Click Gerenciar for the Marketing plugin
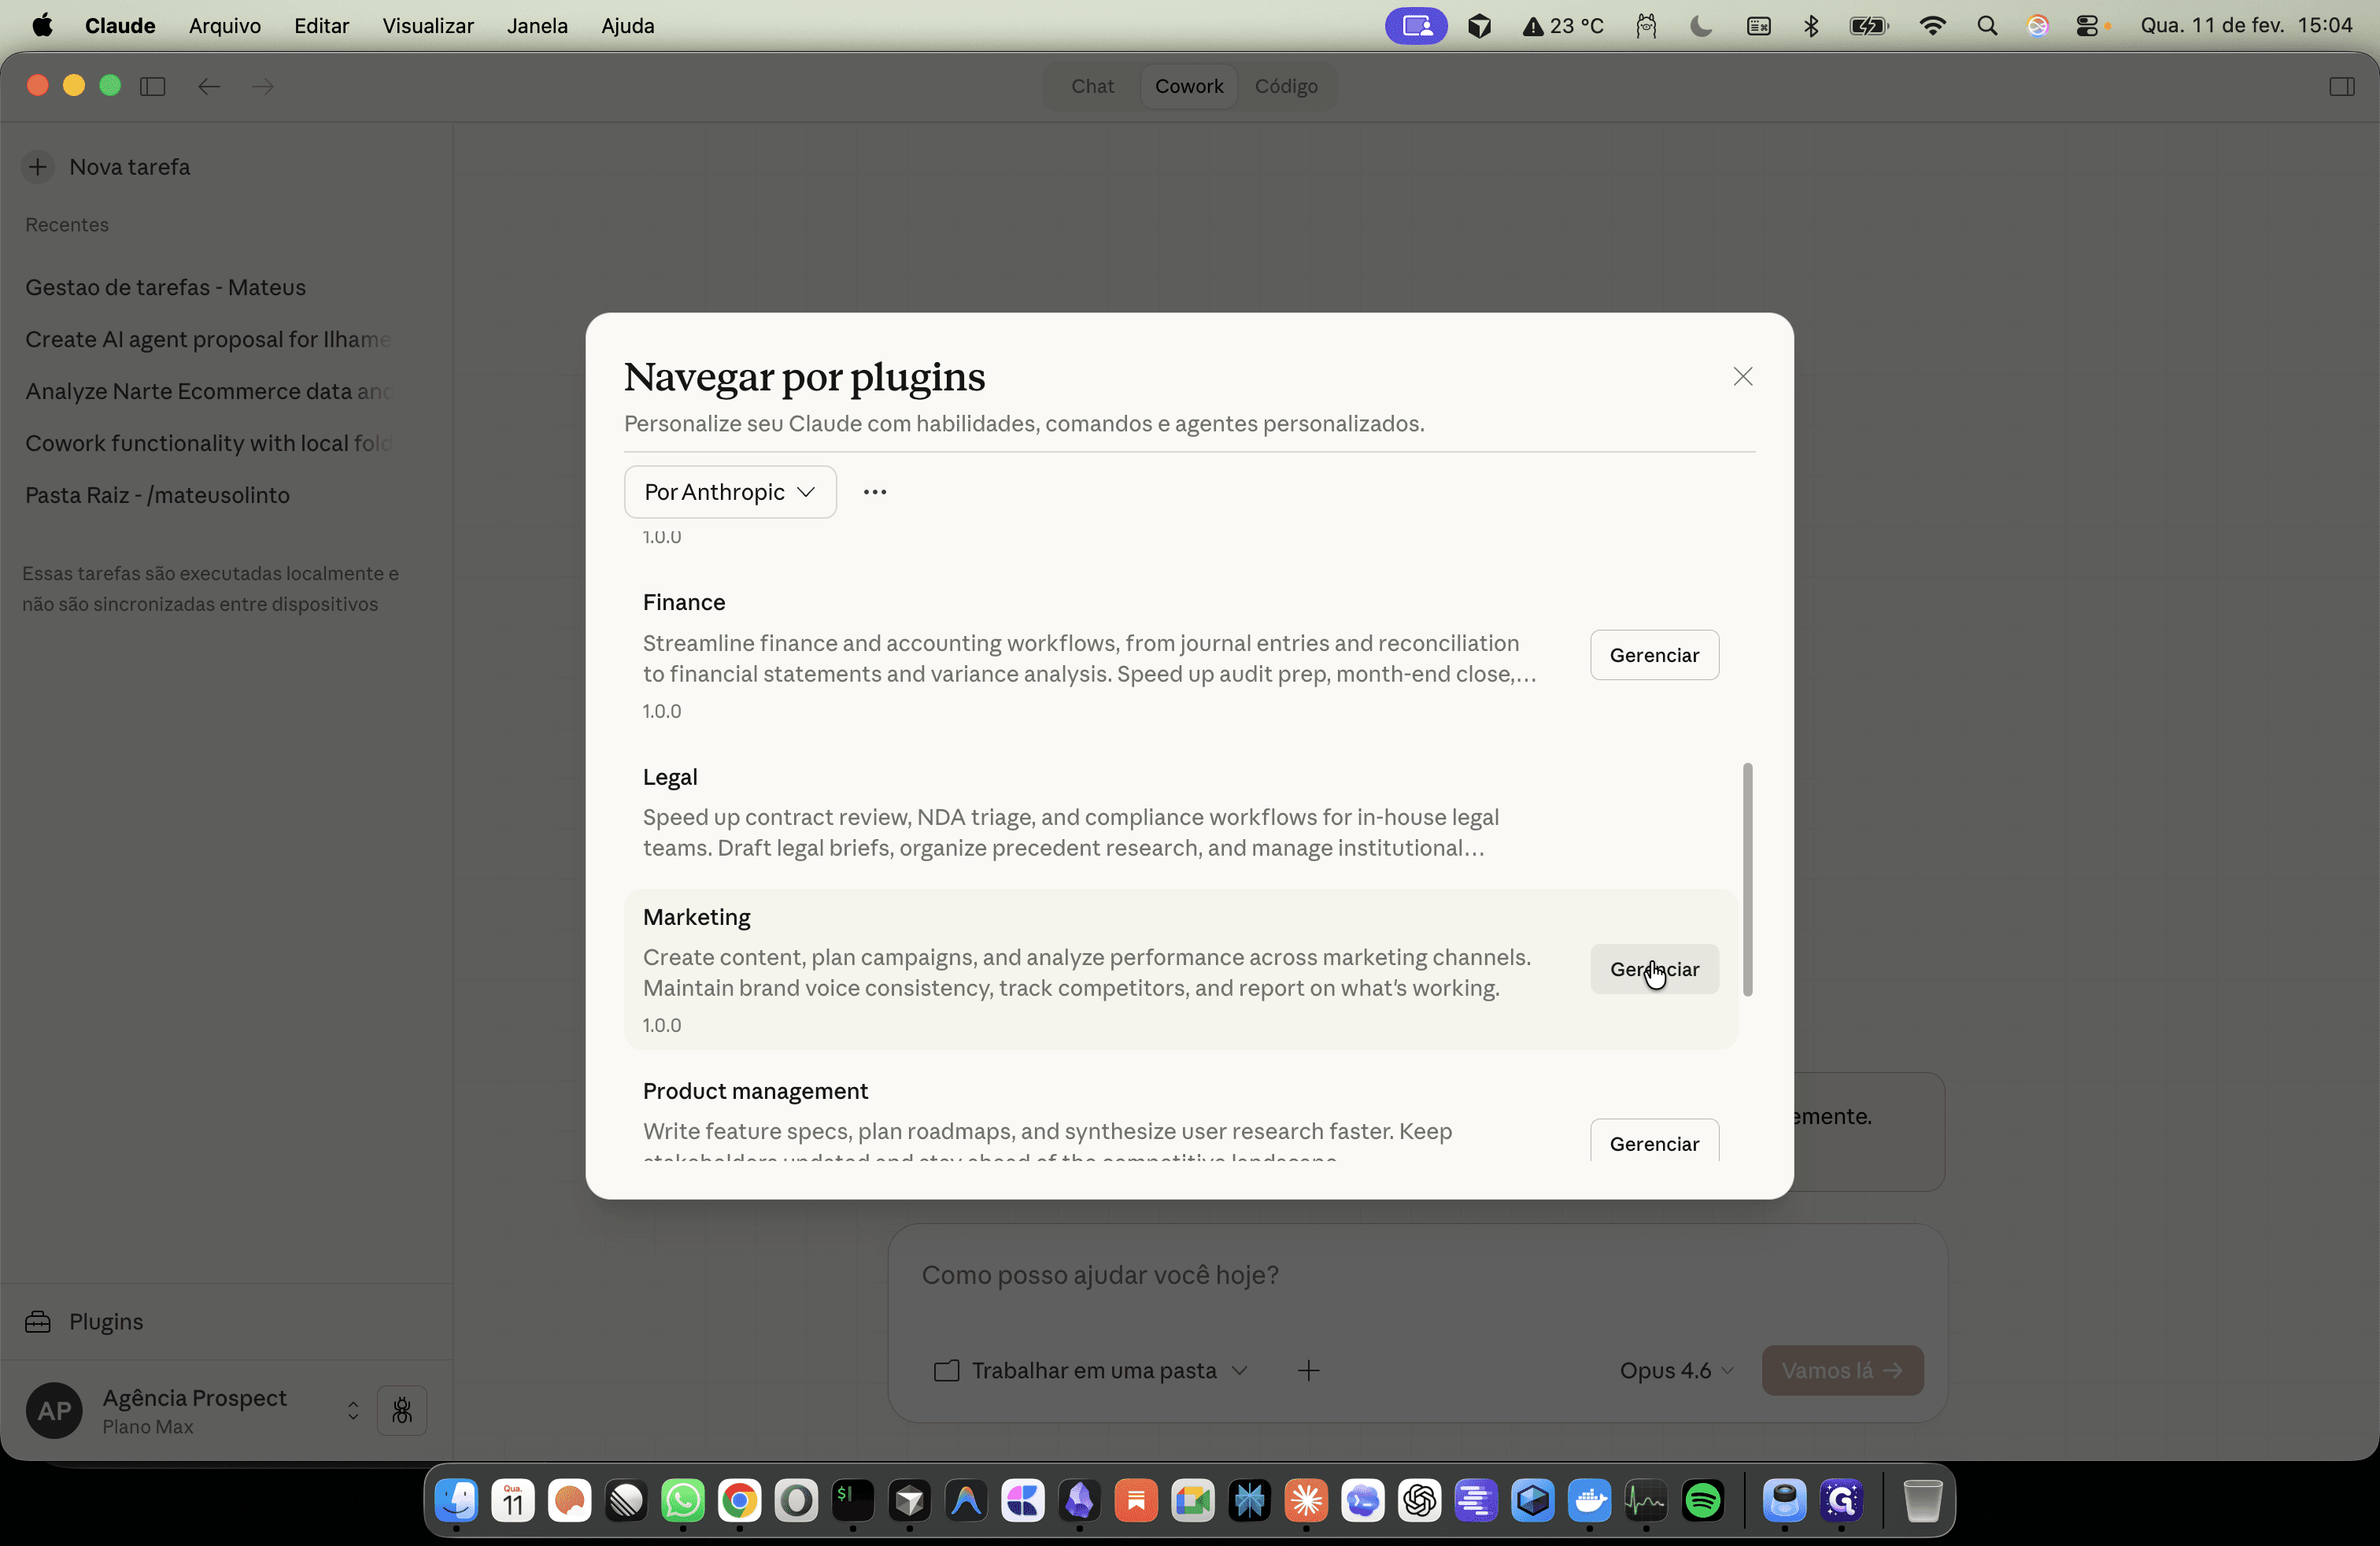2380x1546 pixels. (x=1654, y=969)
